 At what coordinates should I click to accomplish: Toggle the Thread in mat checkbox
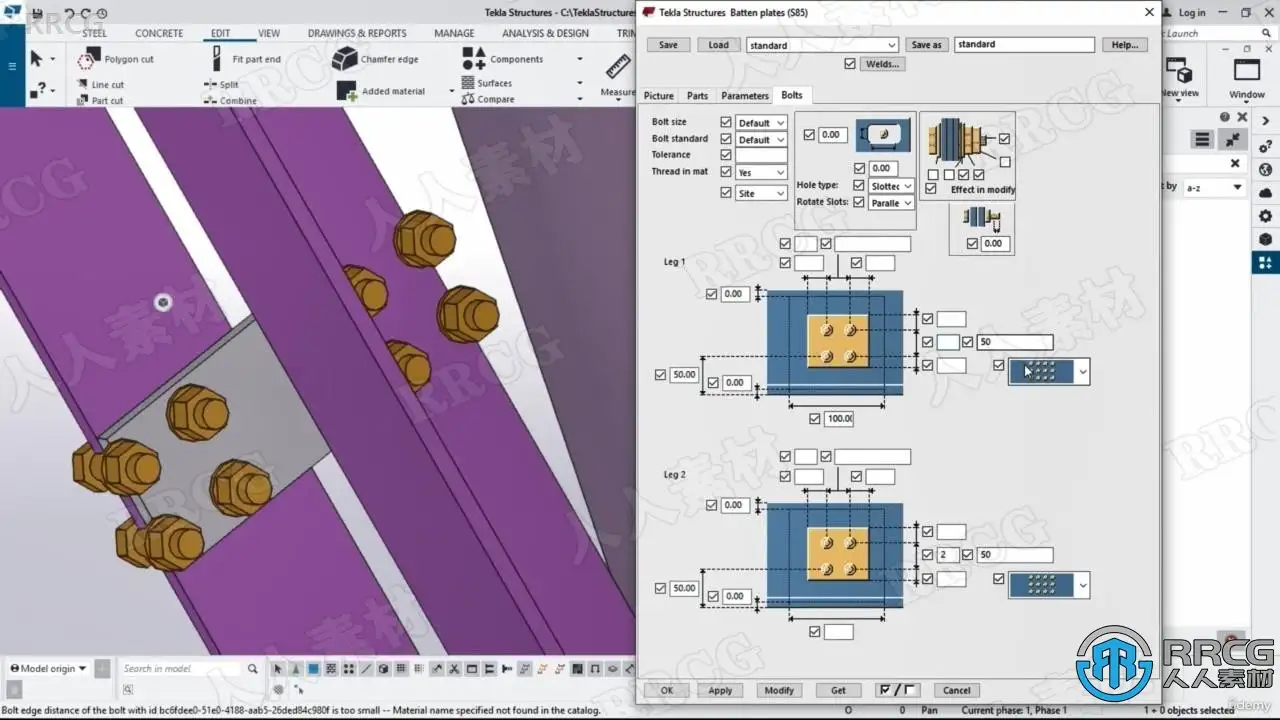point(726,172)
